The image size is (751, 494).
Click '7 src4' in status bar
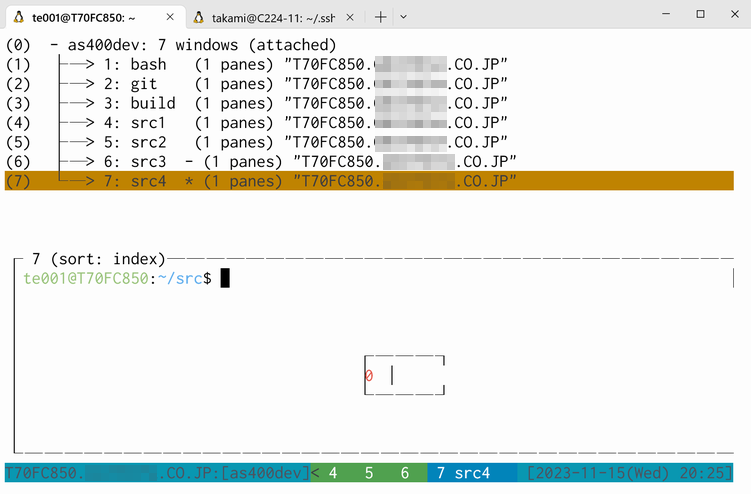(x=463, y=473)
